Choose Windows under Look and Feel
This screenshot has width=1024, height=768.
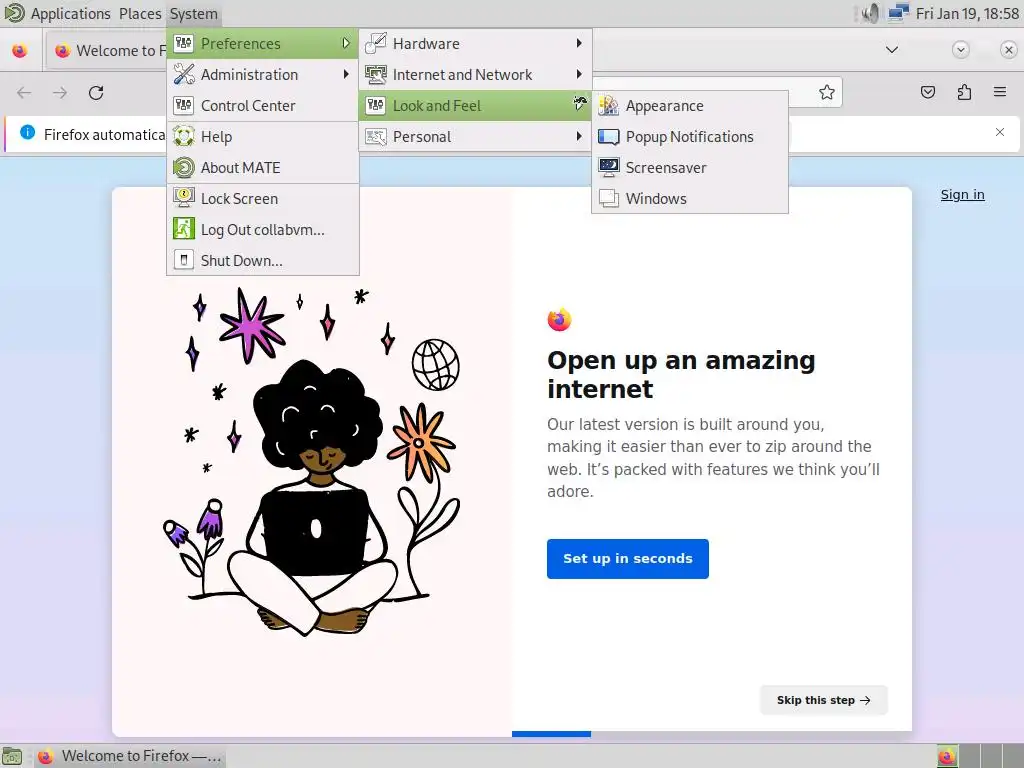tap(690, 199)
